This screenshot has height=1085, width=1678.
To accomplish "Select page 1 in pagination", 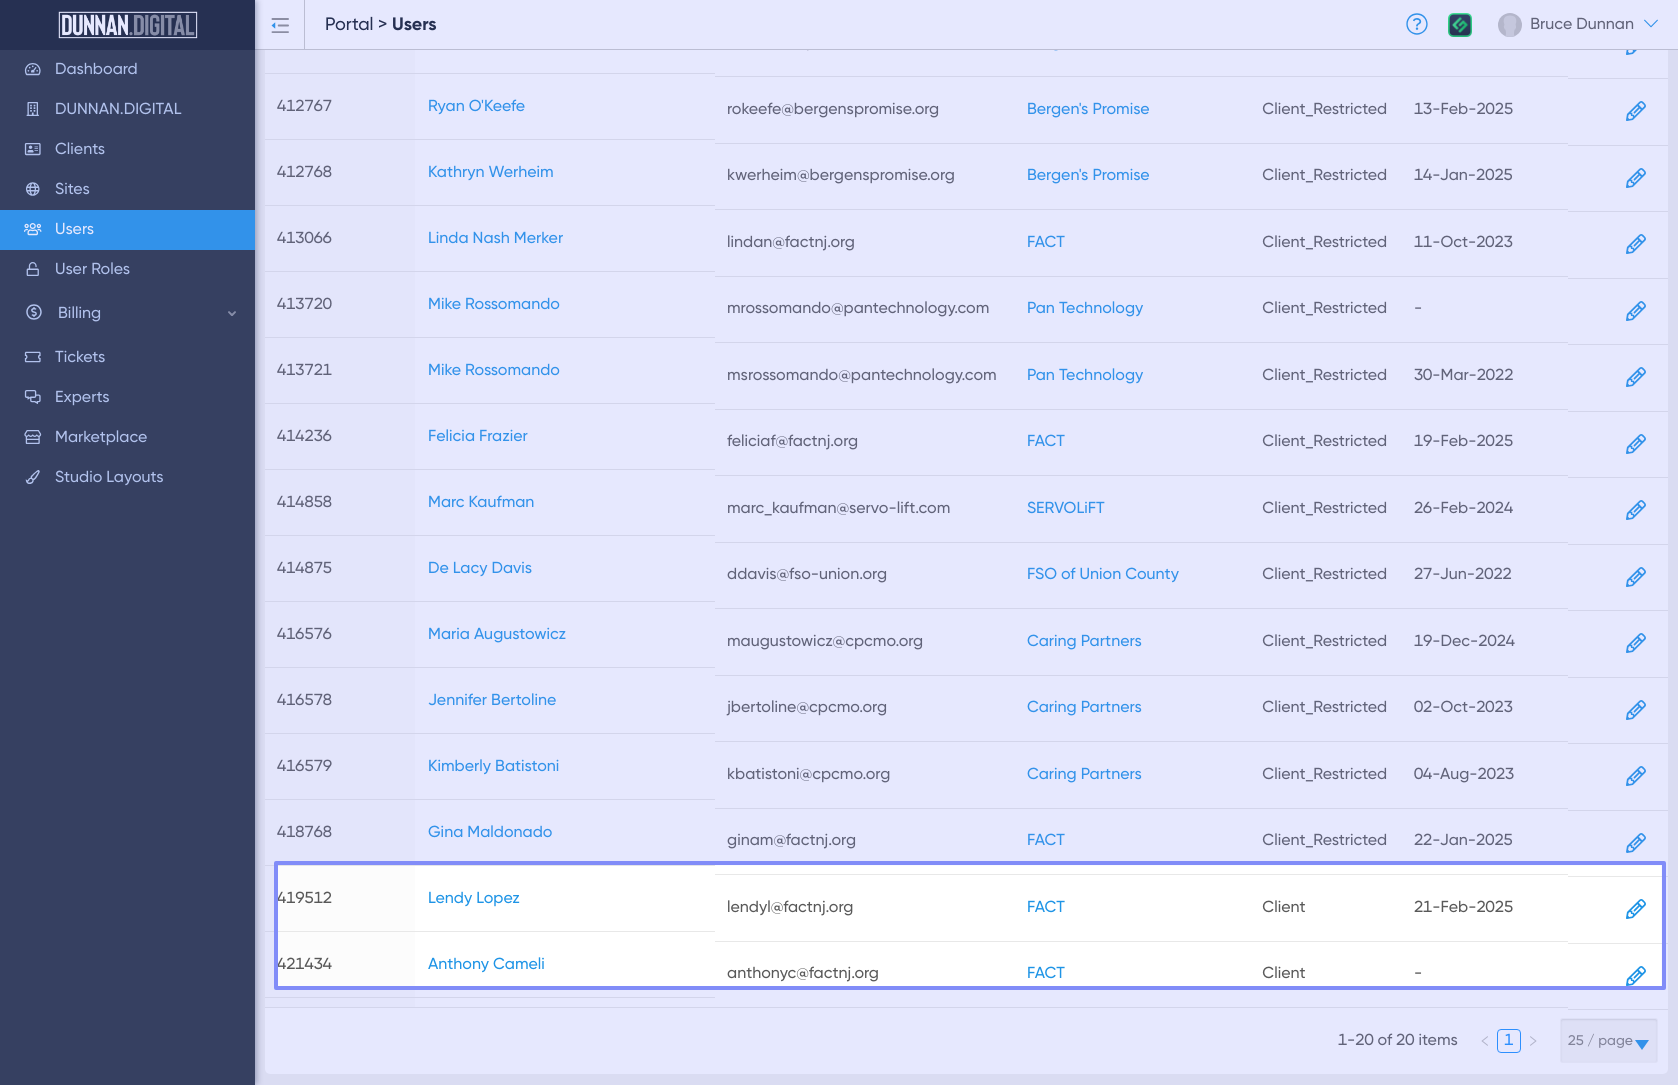I will coord(1508,1040).
